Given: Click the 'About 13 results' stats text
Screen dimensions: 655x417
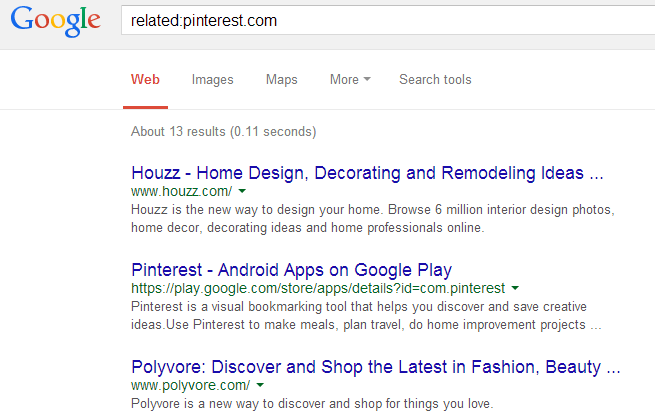Looking at the screenshot, I should pos(223,131).
